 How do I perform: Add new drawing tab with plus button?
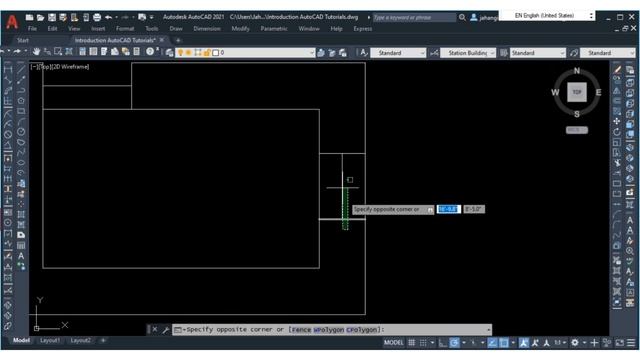click(x=178, y=40)
